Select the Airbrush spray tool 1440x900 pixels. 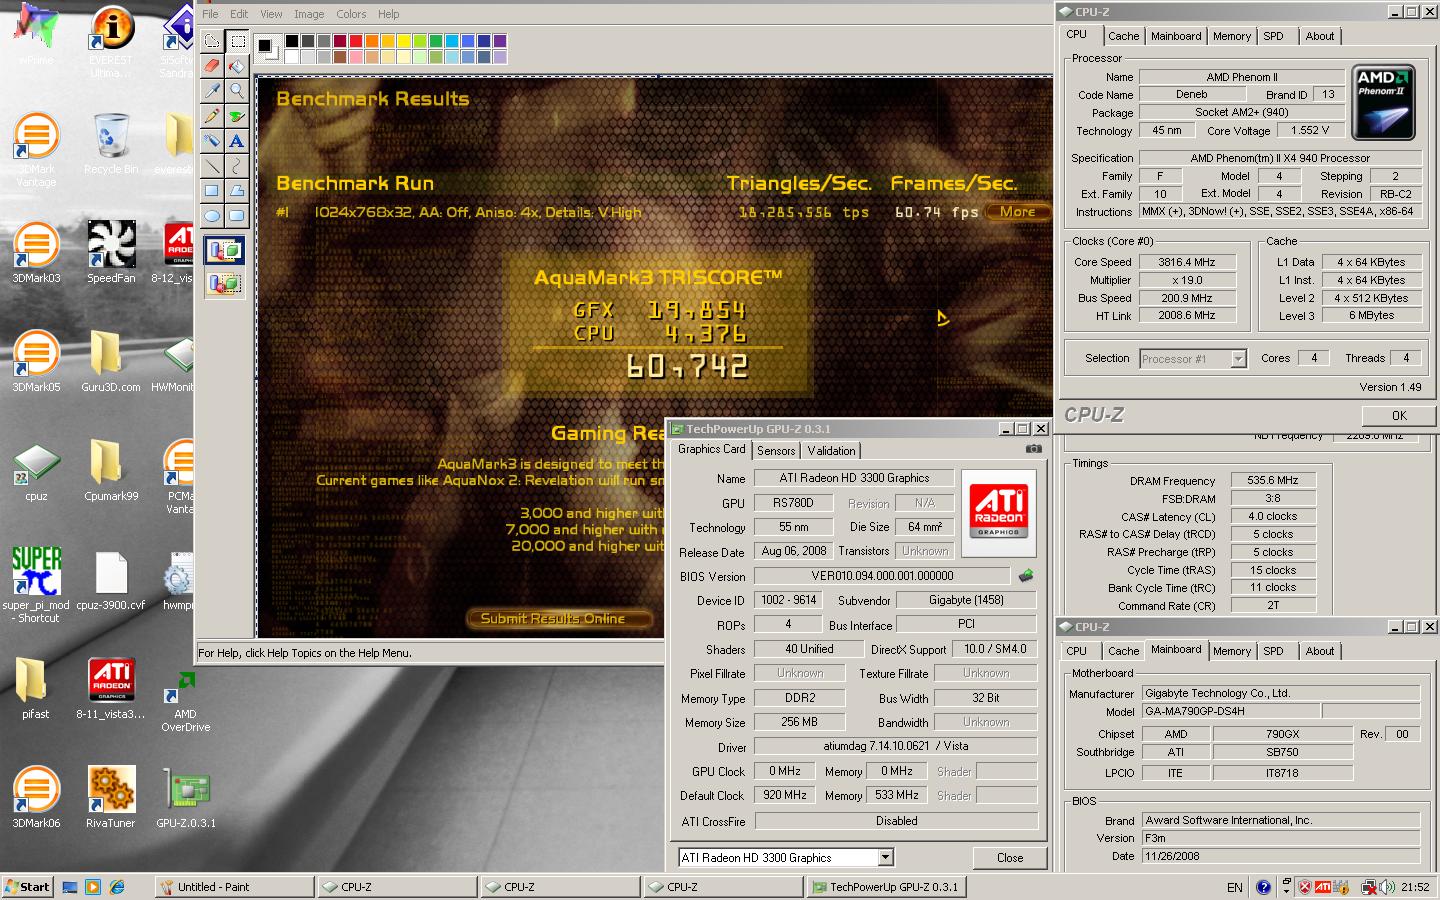coord(212,141)
